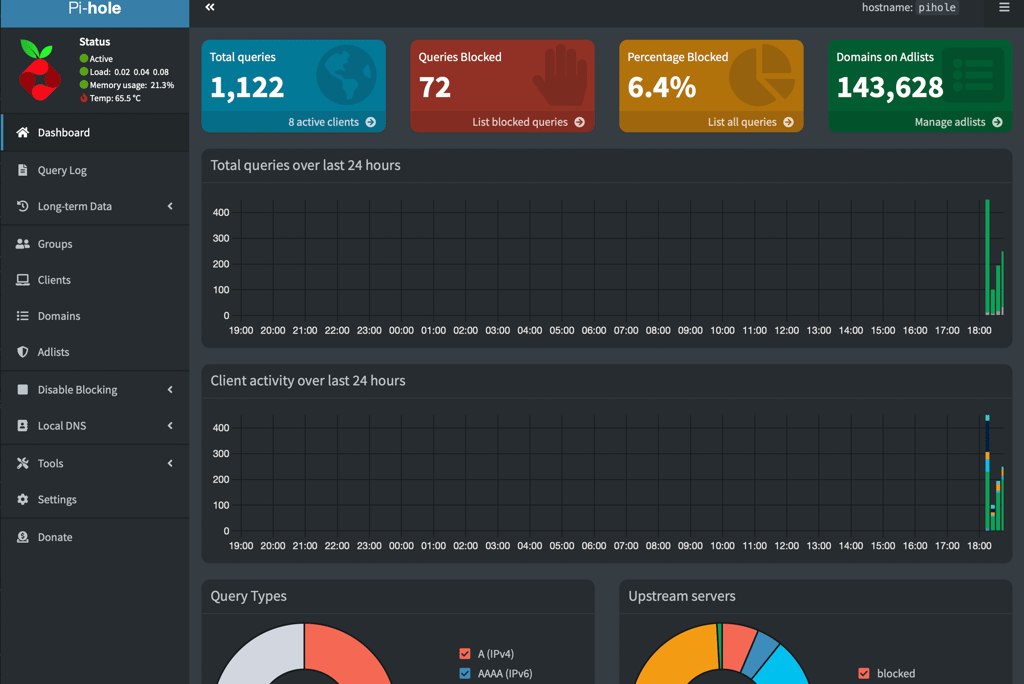Click the 1,122 total queries value
Screen dimensions: 1024x684
pos(247,87)
